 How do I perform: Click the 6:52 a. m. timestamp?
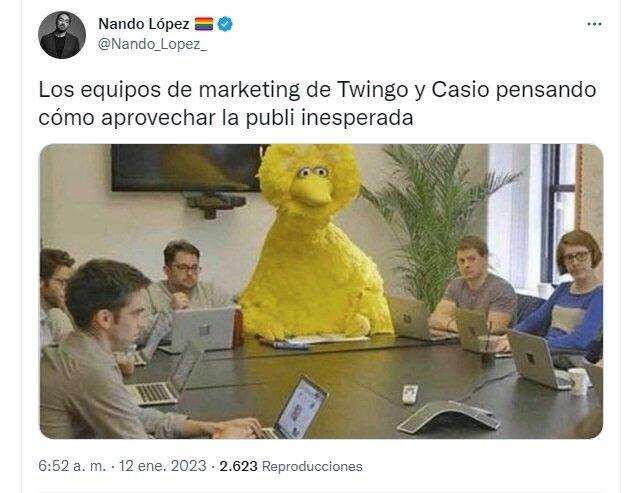pyautogui.click(x=72, y=466)
